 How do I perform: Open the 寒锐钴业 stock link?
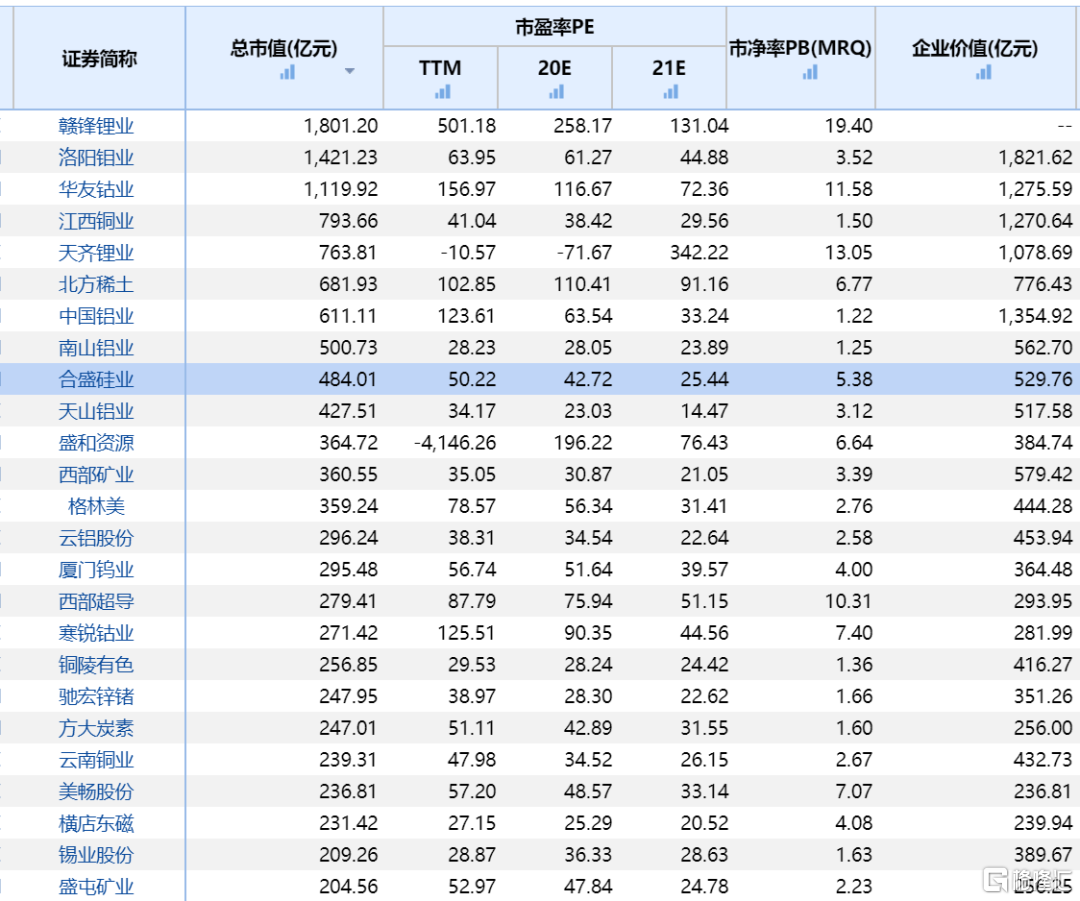[96, 633]
